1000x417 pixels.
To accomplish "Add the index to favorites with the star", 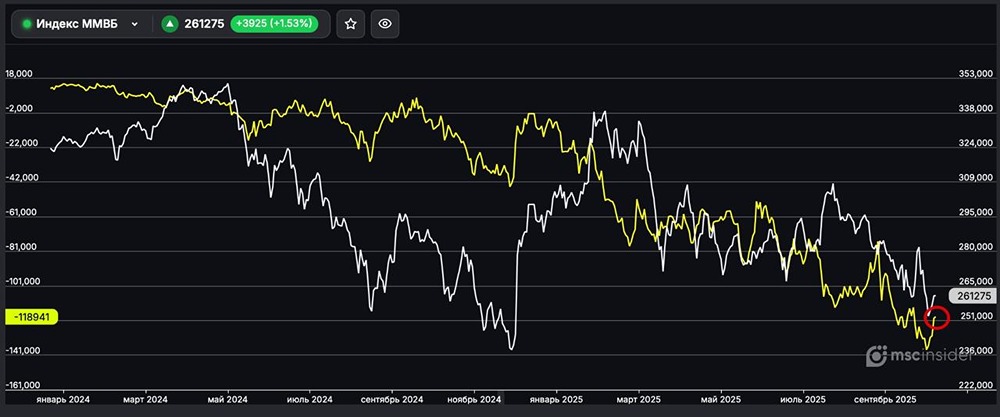I will pyautogui.click(x=350, y=24).
